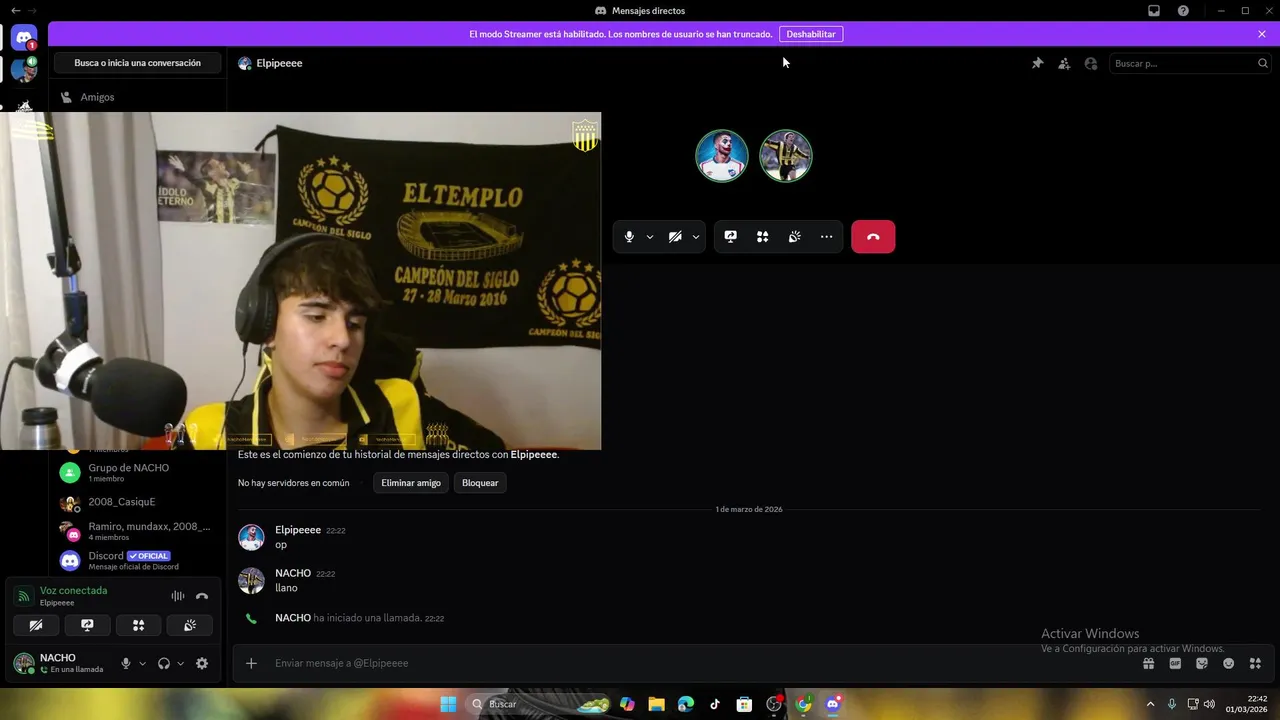This screenshot has height=720, width=1280.
Task: Show the user profile panel
Action: (x=1091, y=63)
